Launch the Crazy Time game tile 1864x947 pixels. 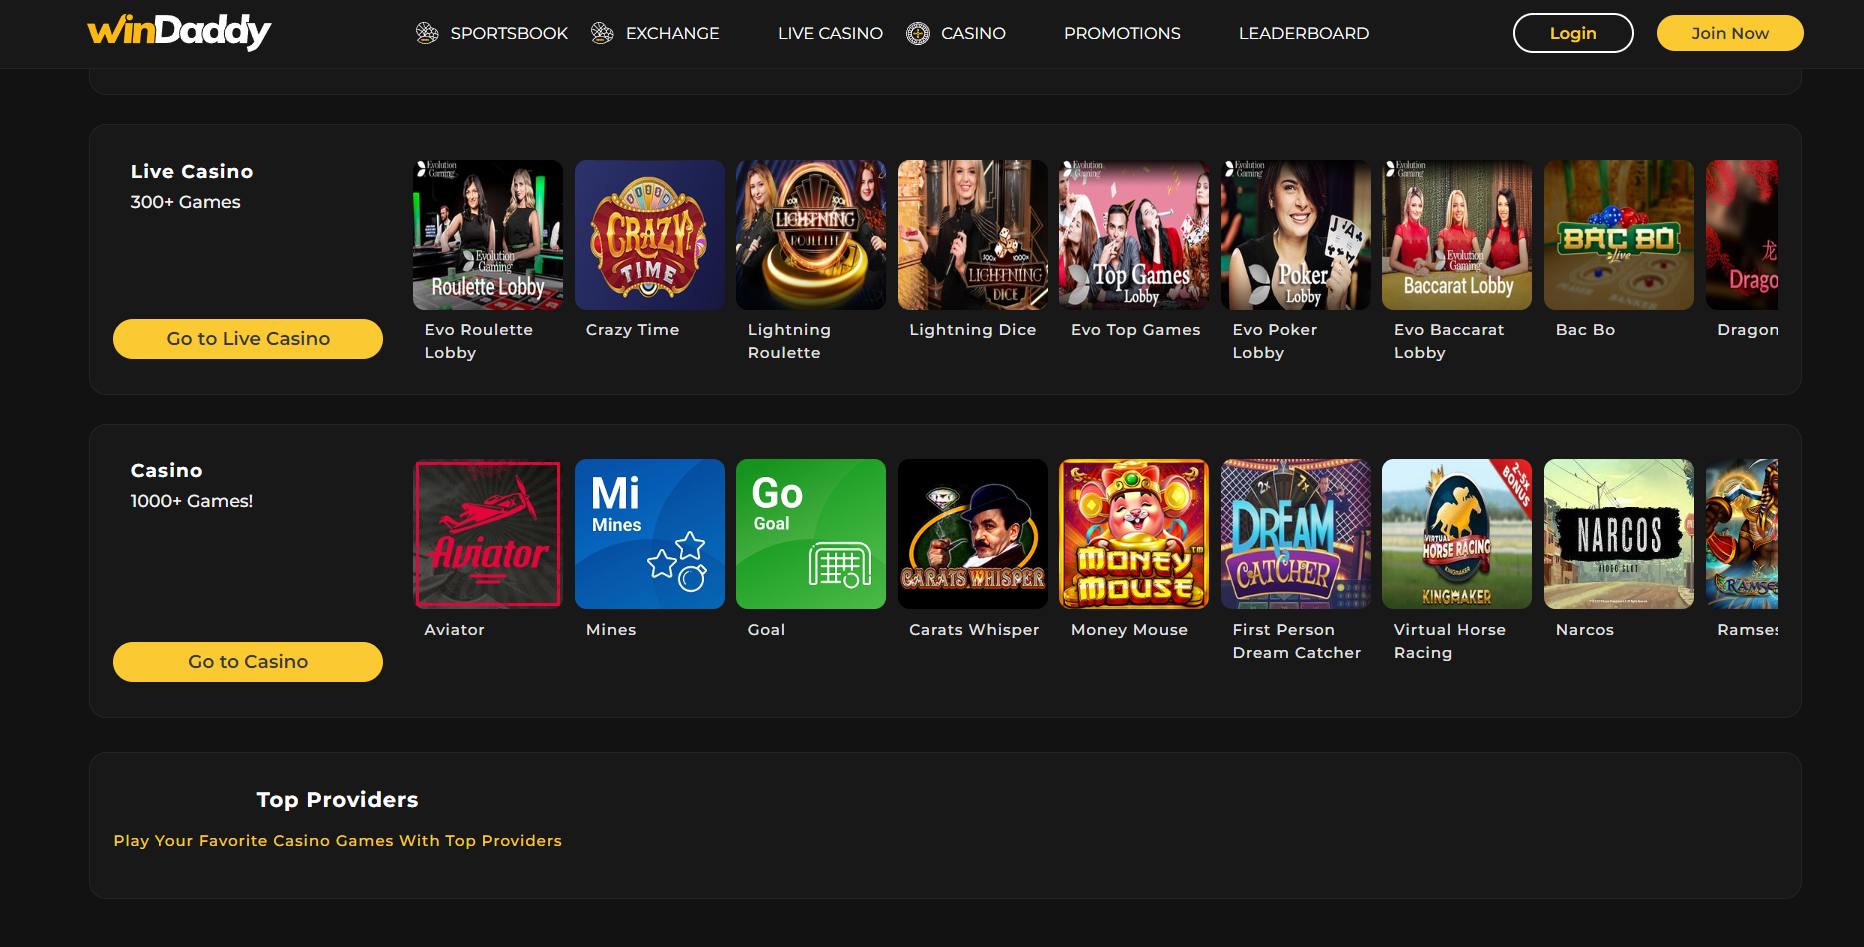[x=650, y=235]
